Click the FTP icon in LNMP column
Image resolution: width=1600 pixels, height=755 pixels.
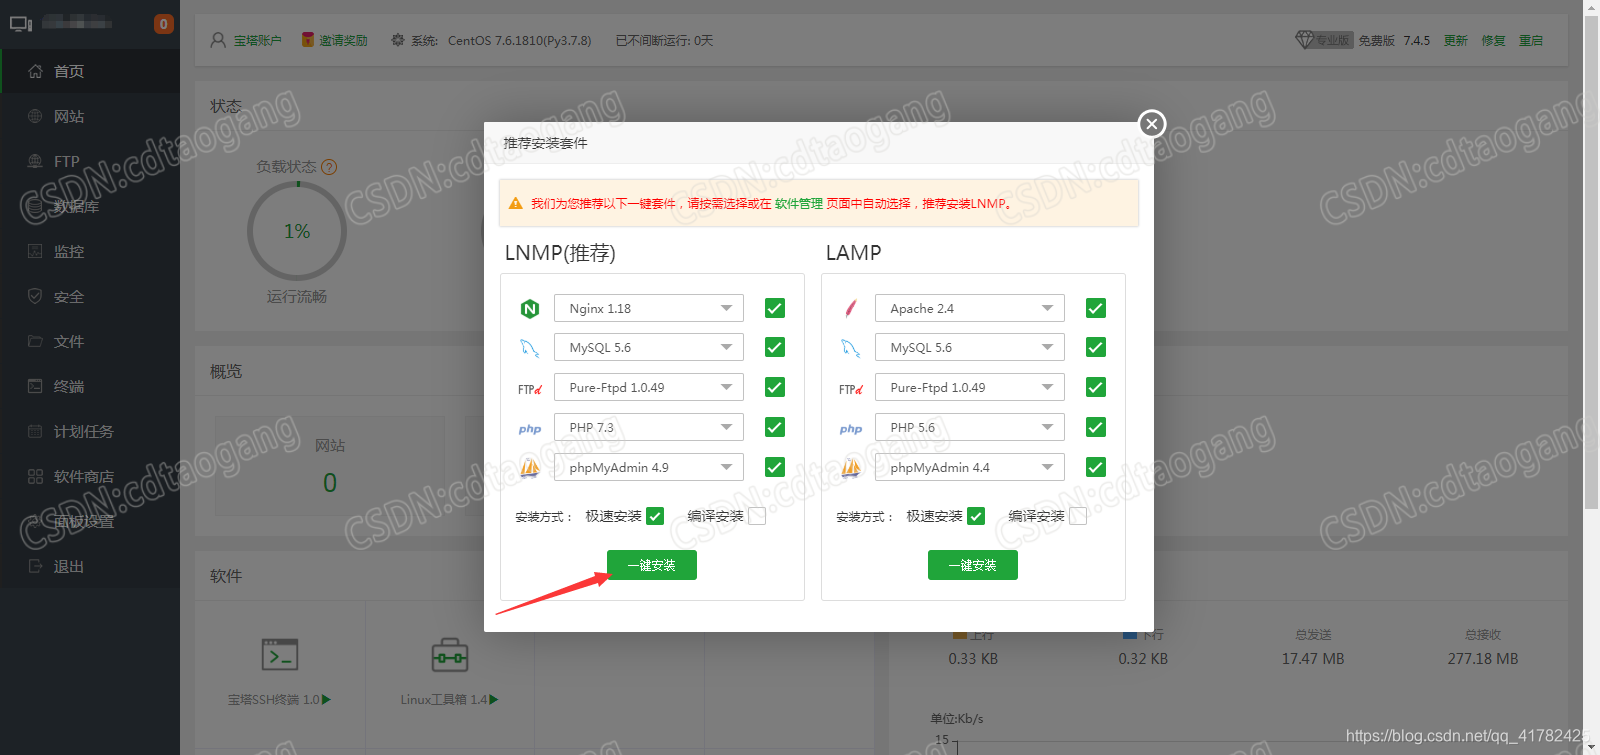click(530, 389)
